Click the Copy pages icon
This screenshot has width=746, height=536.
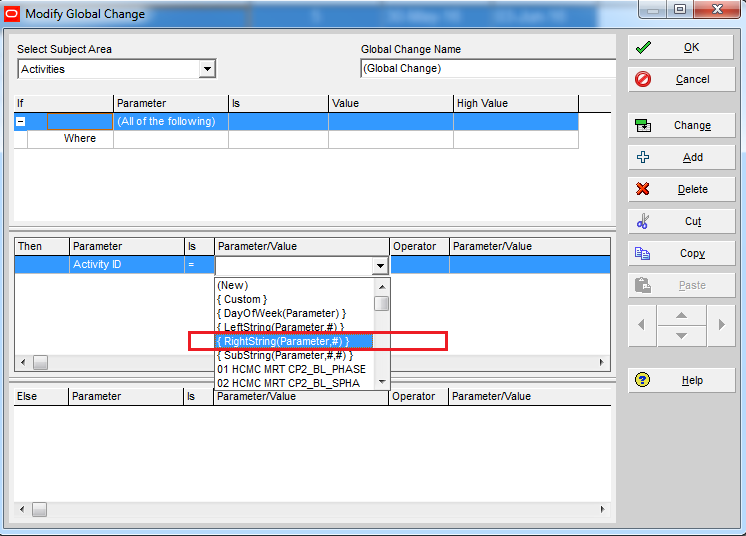[x=643, y=254]
